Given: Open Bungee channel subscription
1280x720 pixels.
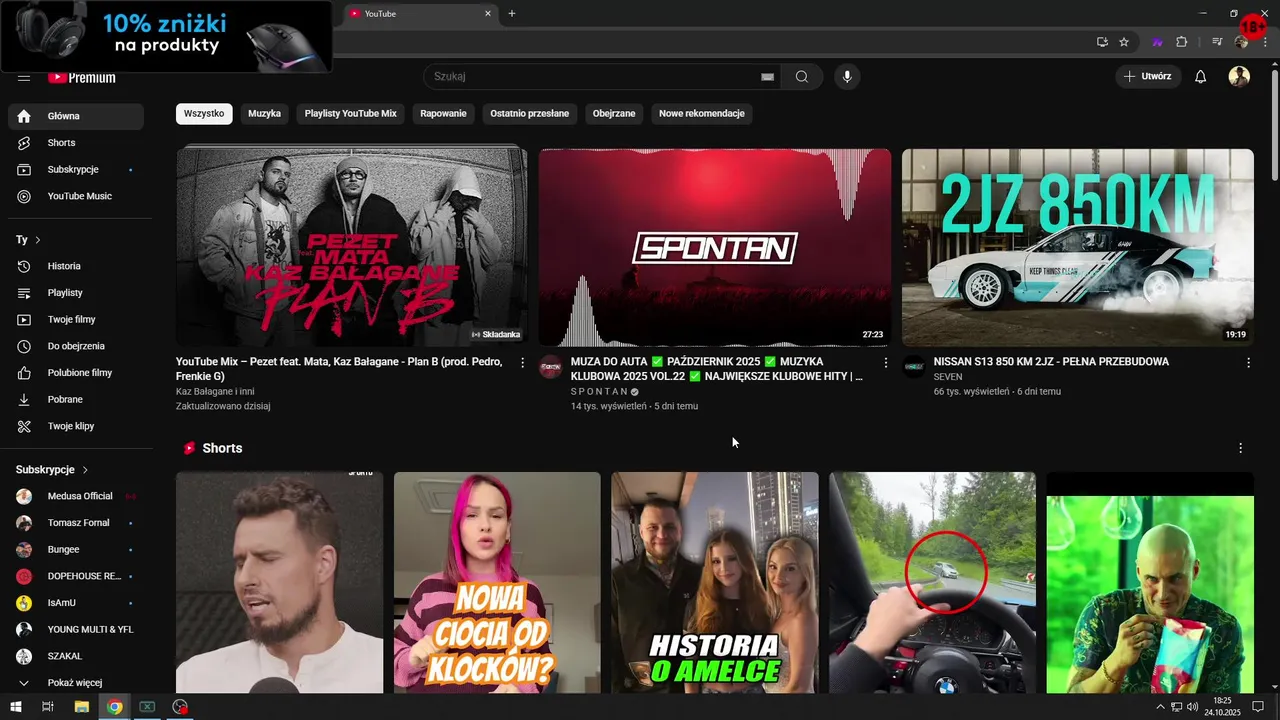Looking at the screenshot, I should 76,550.
